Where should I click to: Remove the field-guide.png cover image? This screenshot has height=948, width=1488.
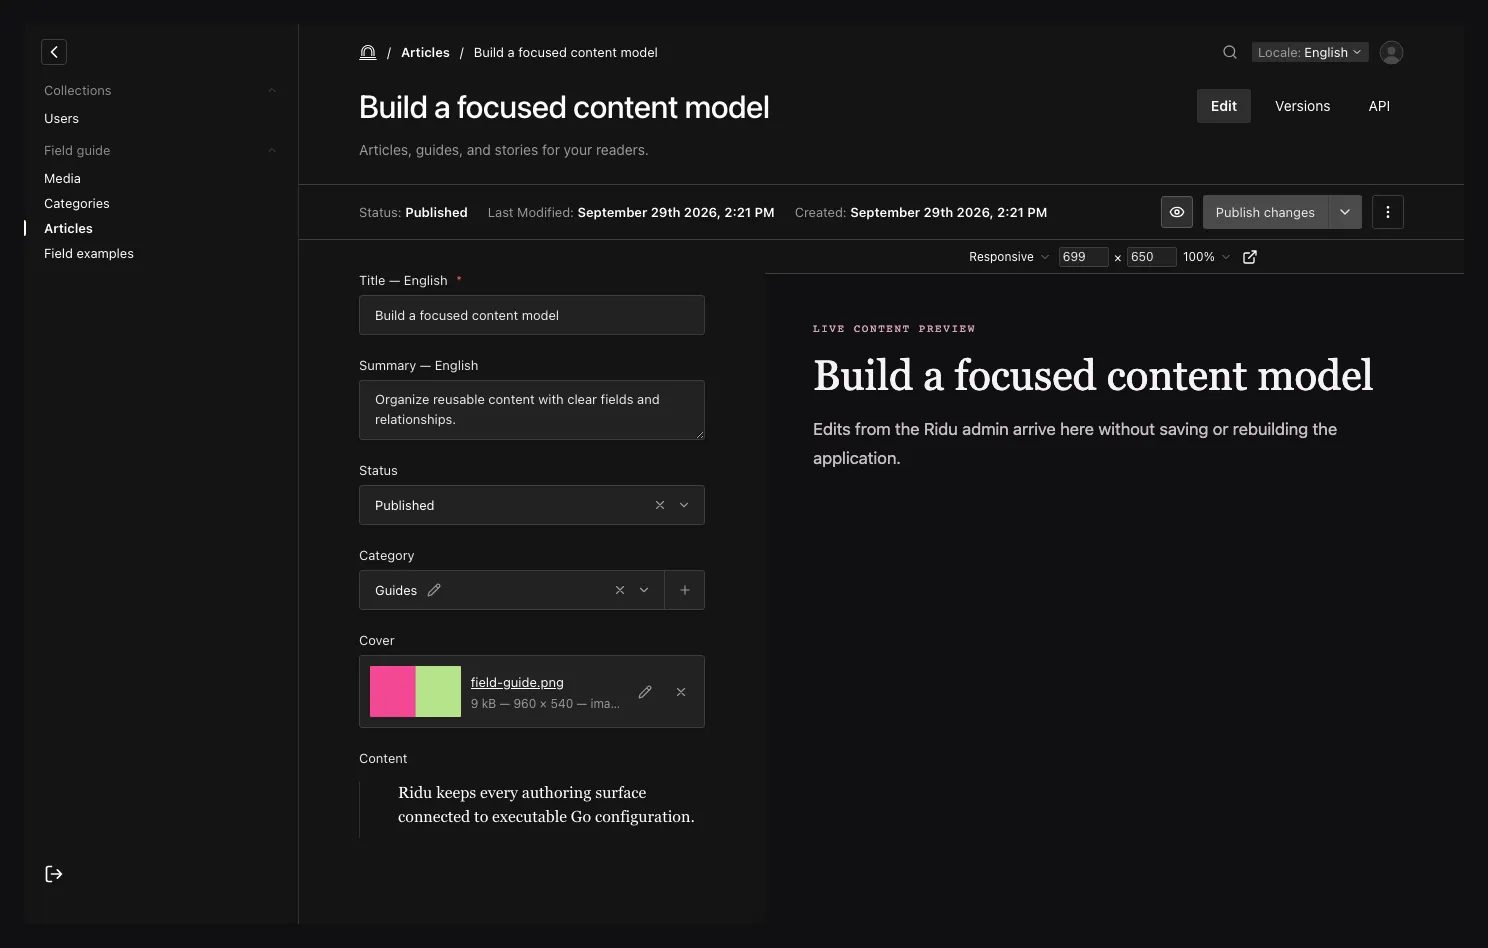click(681, 692)
